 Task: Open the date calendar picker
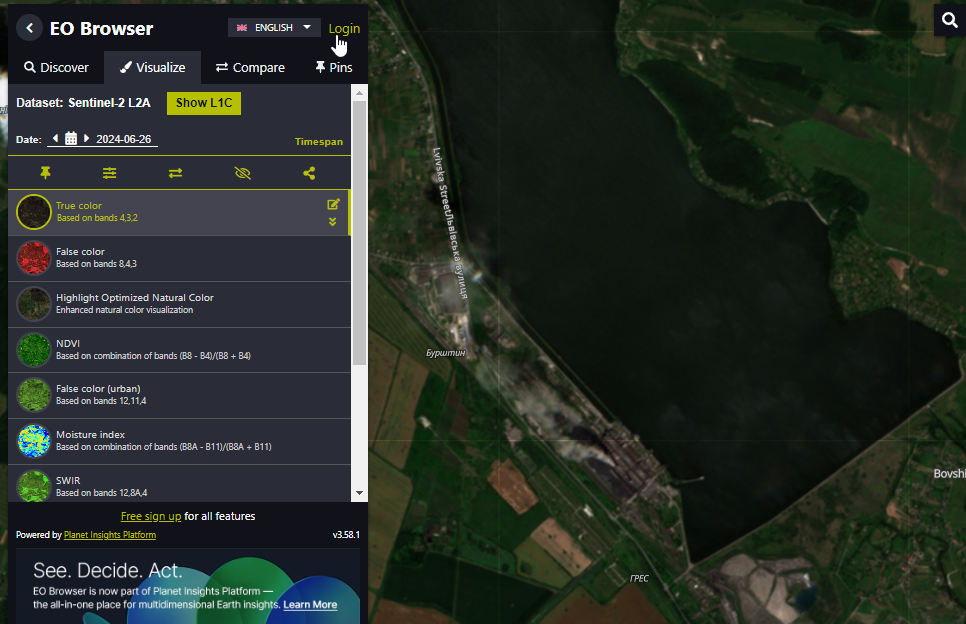point(71,139)
